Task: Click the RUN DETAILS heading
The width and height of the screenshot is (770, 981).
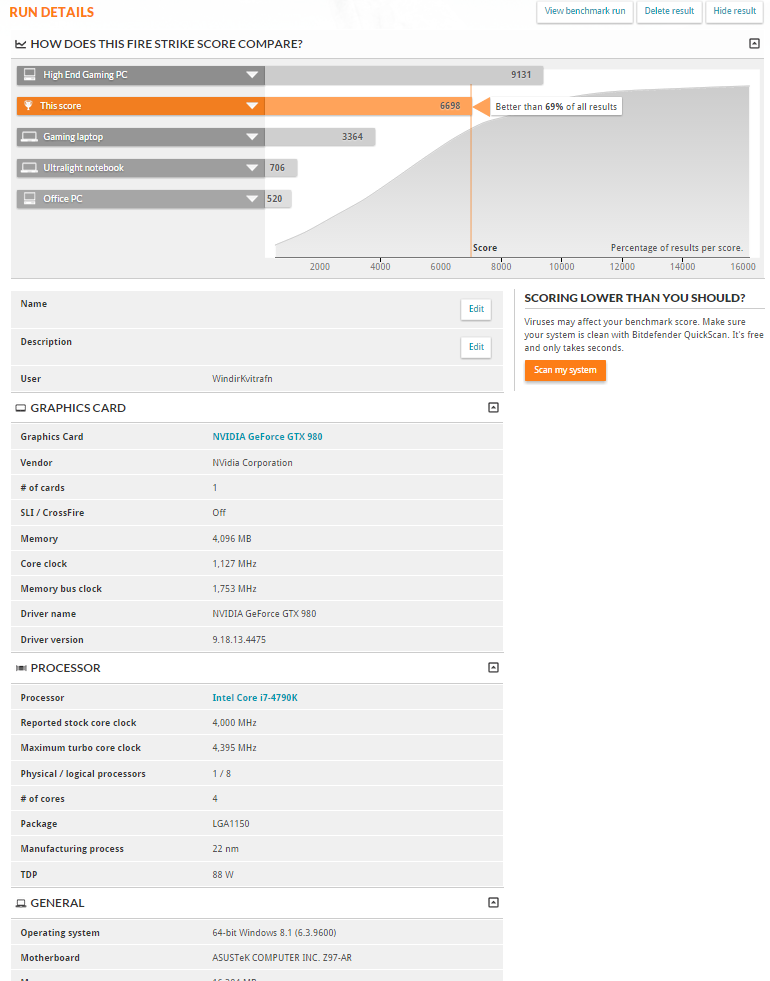Action: [52, 12]
